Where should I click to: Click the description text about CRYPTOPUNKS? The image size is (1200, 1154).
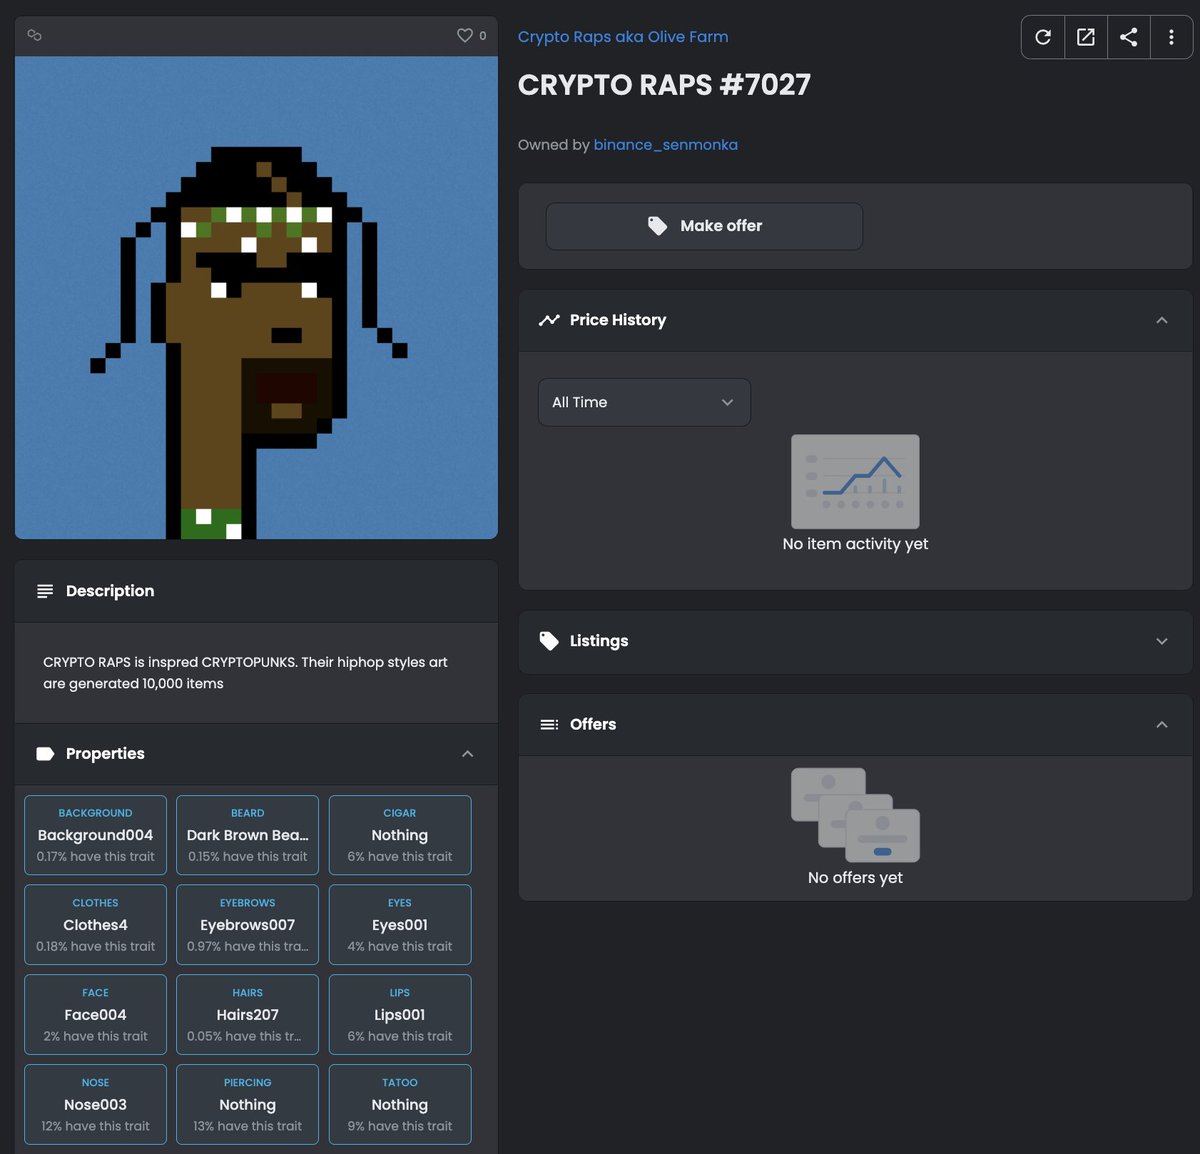245,673
